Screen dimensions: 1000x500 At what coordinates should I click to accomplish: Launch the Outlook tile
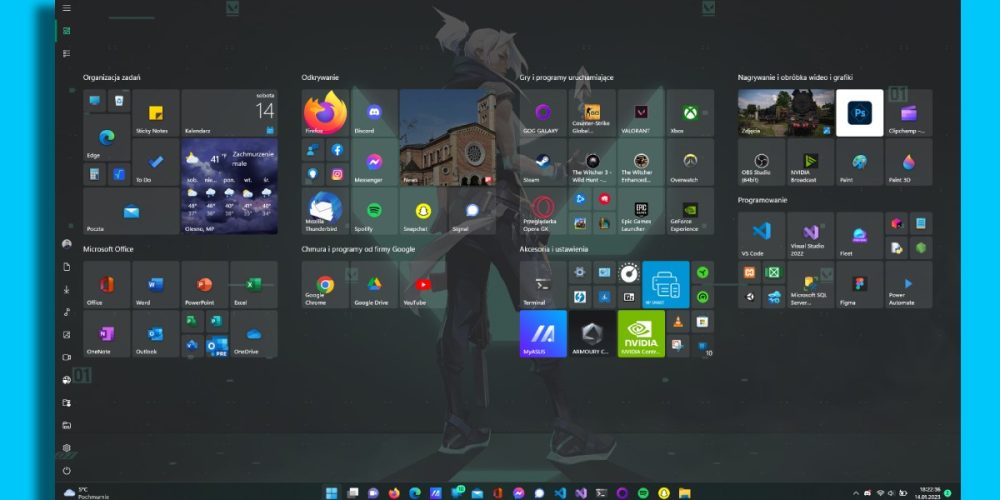click(156, 334)
